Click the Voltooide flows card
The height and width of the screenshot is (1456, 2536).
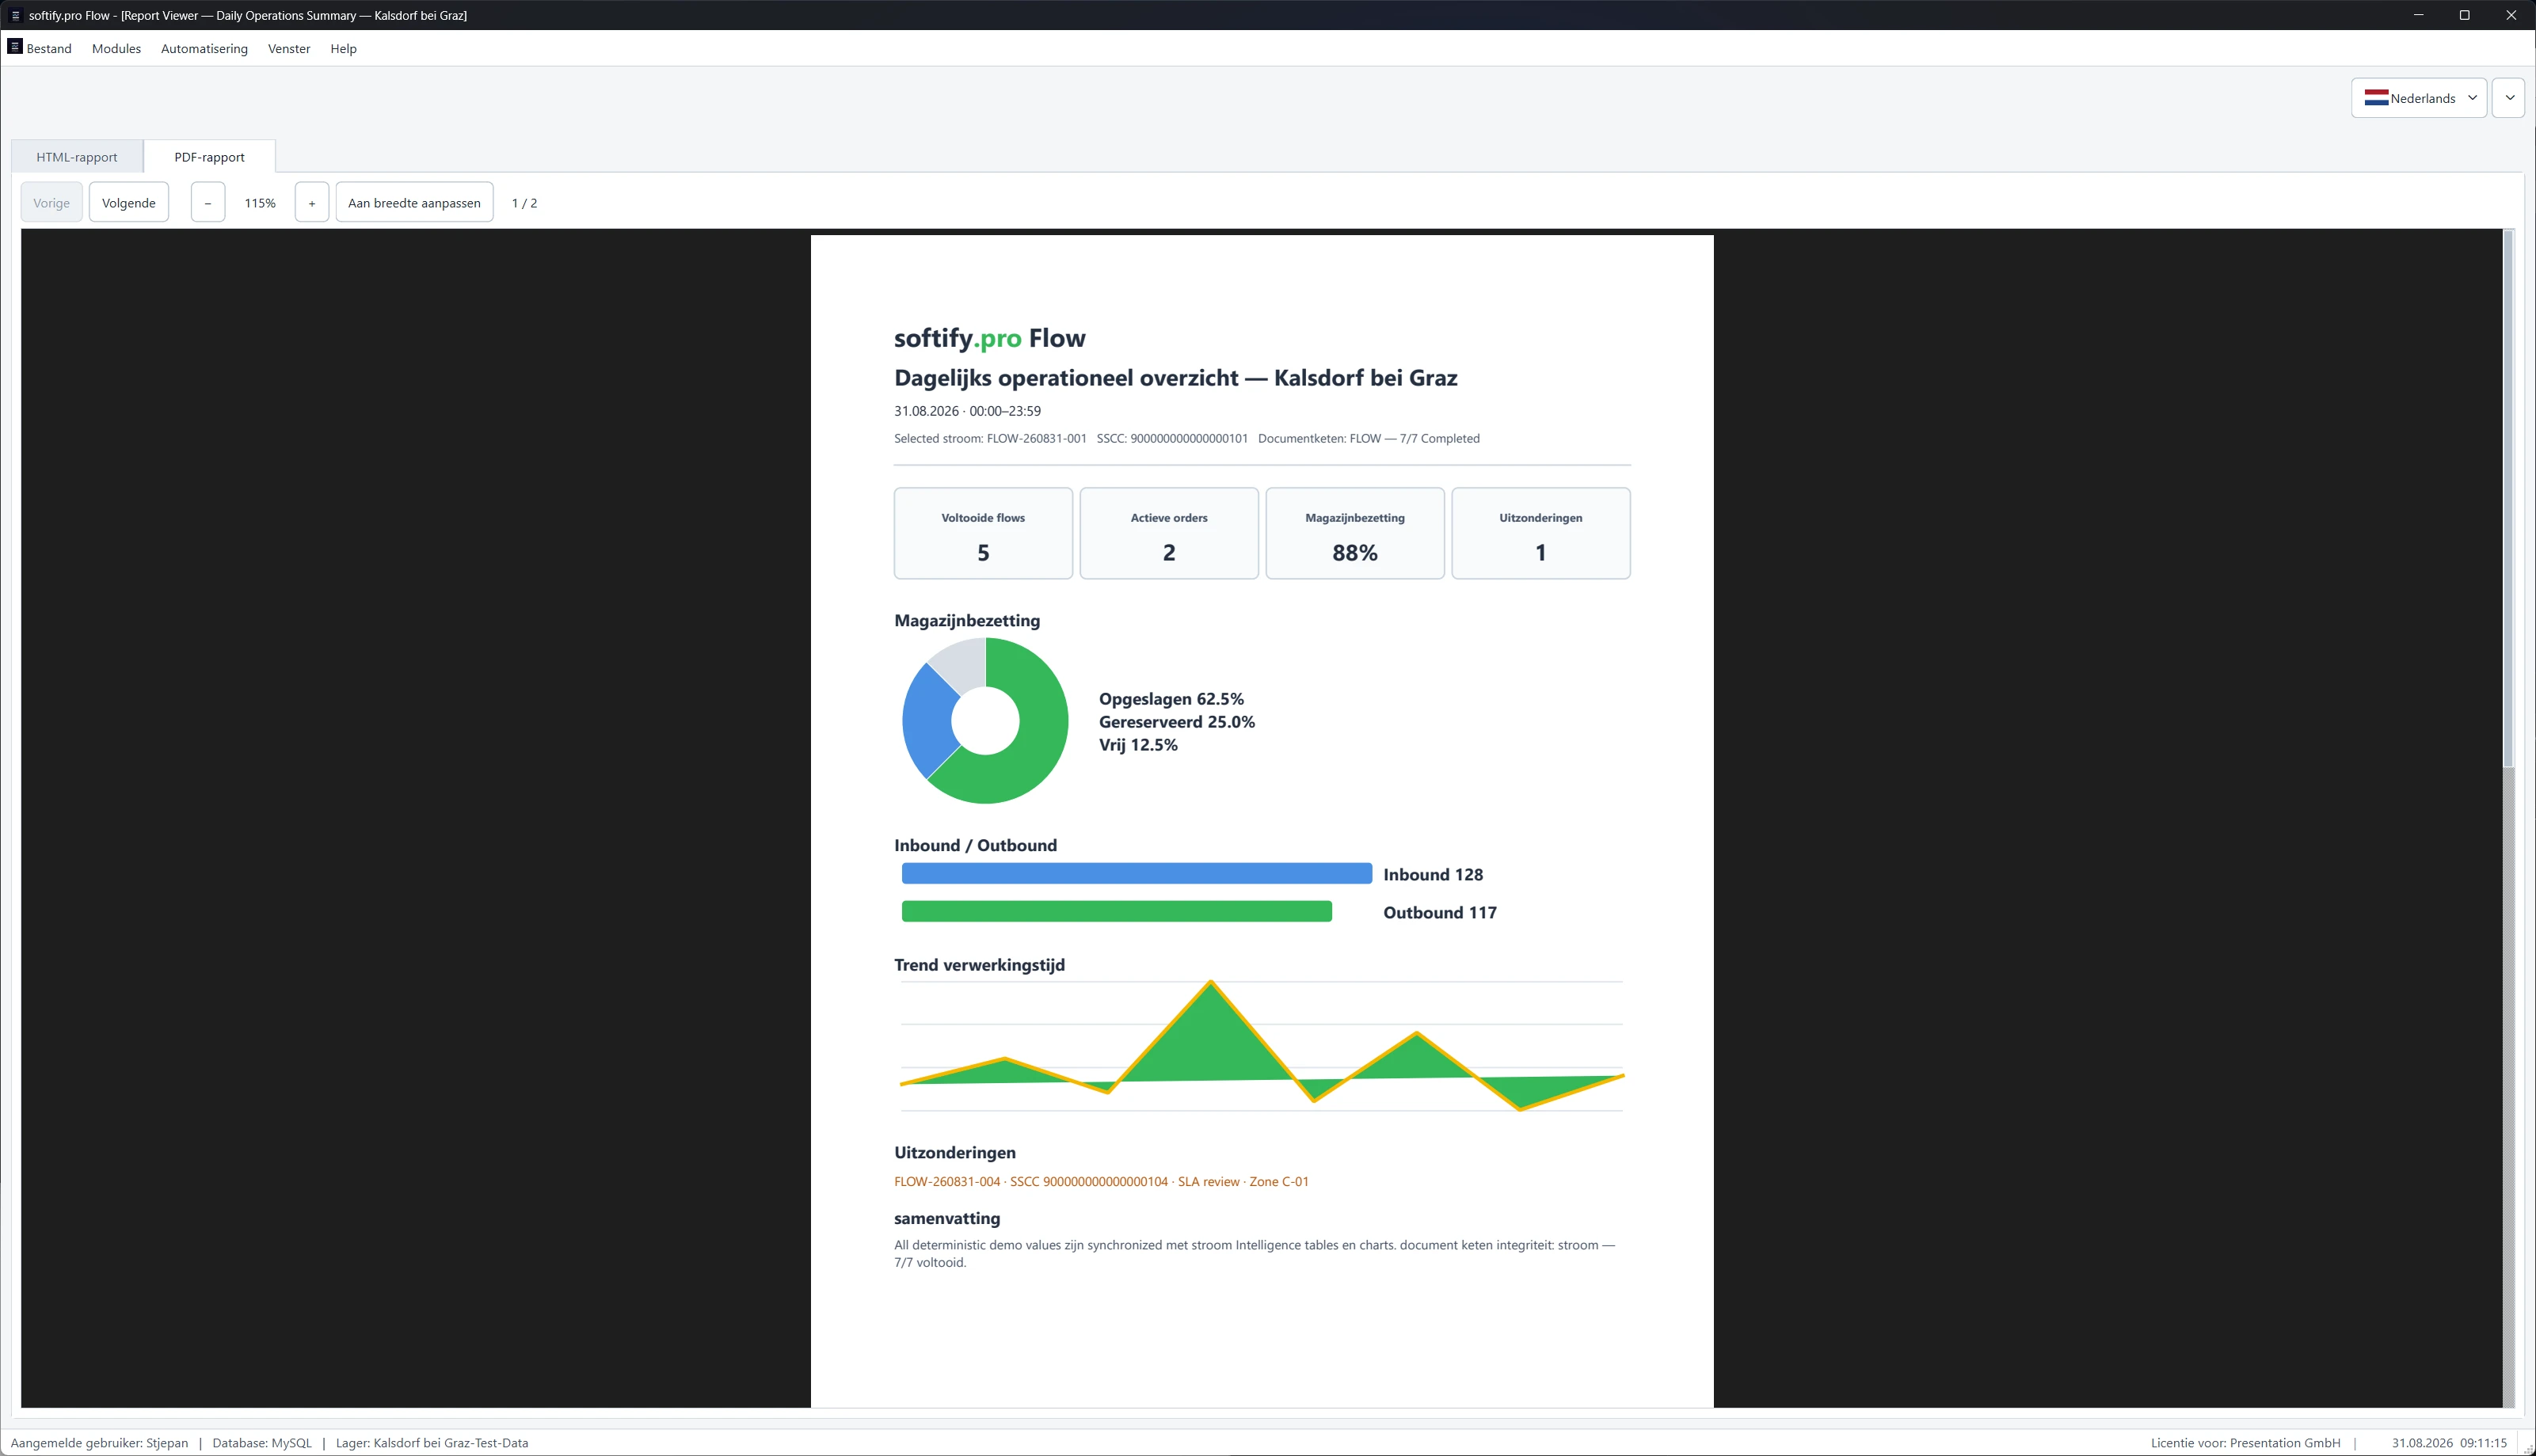[983, 533]
